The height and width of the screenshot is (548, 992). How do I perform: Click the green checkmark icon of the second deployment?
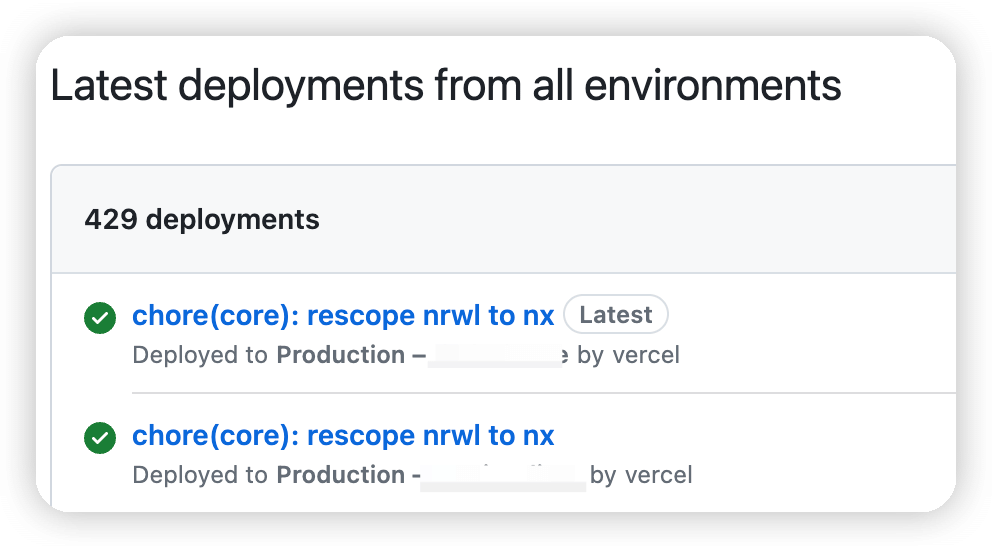[100, 438]
